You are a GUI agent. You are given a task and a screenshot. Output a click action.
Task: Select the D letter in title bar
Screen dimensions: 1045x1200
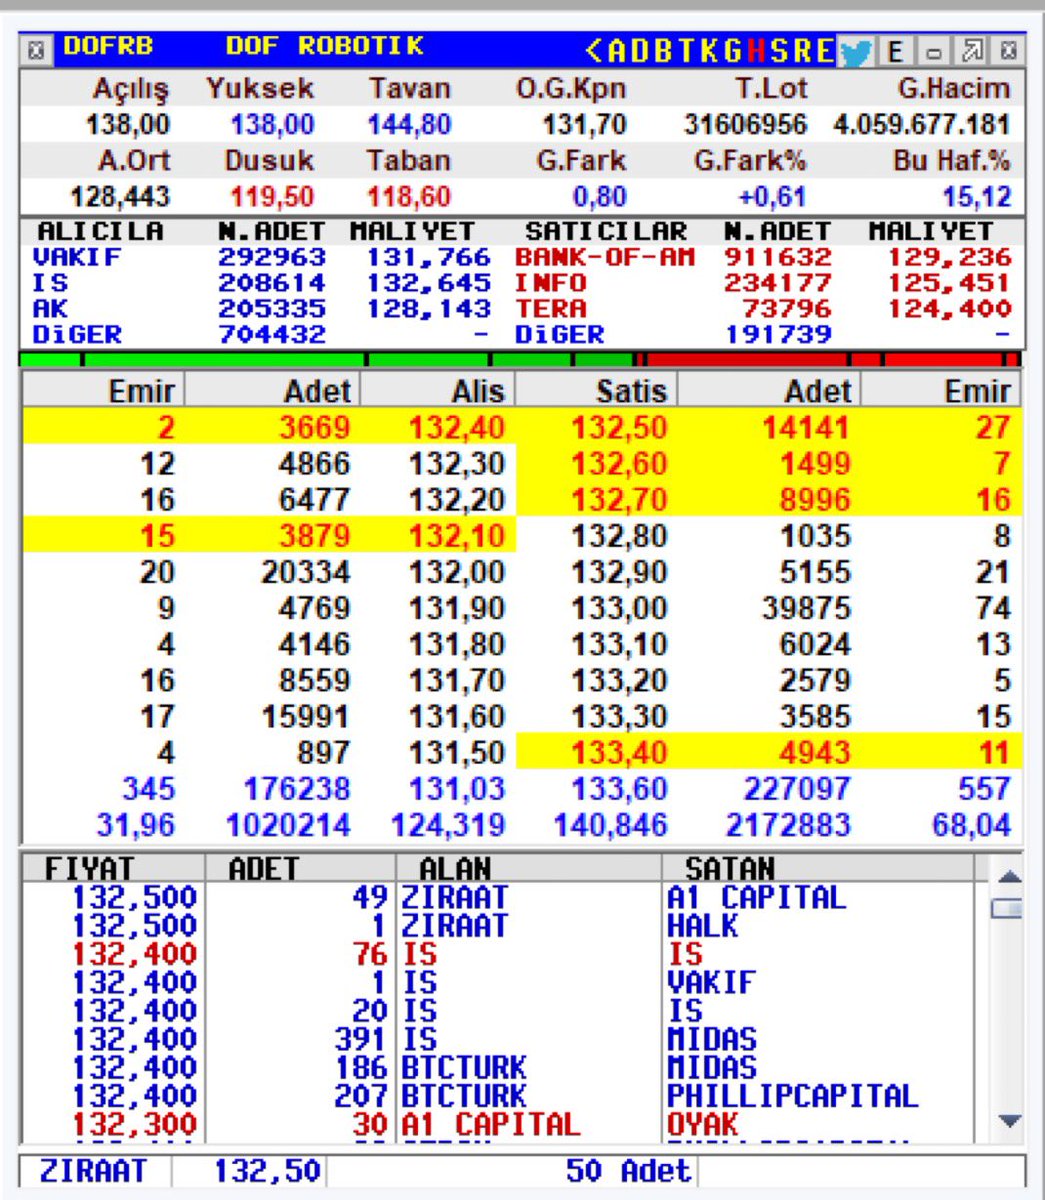pos(640,50)
